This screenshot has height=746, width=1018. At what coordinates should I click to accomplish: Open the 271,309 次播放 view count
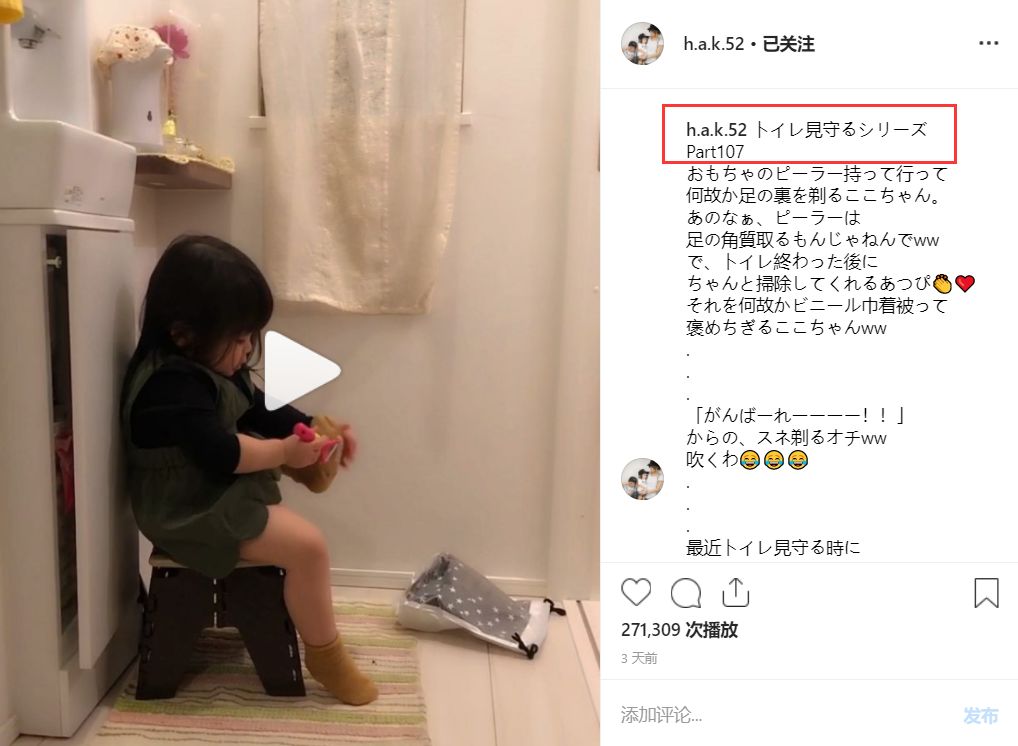679,630
